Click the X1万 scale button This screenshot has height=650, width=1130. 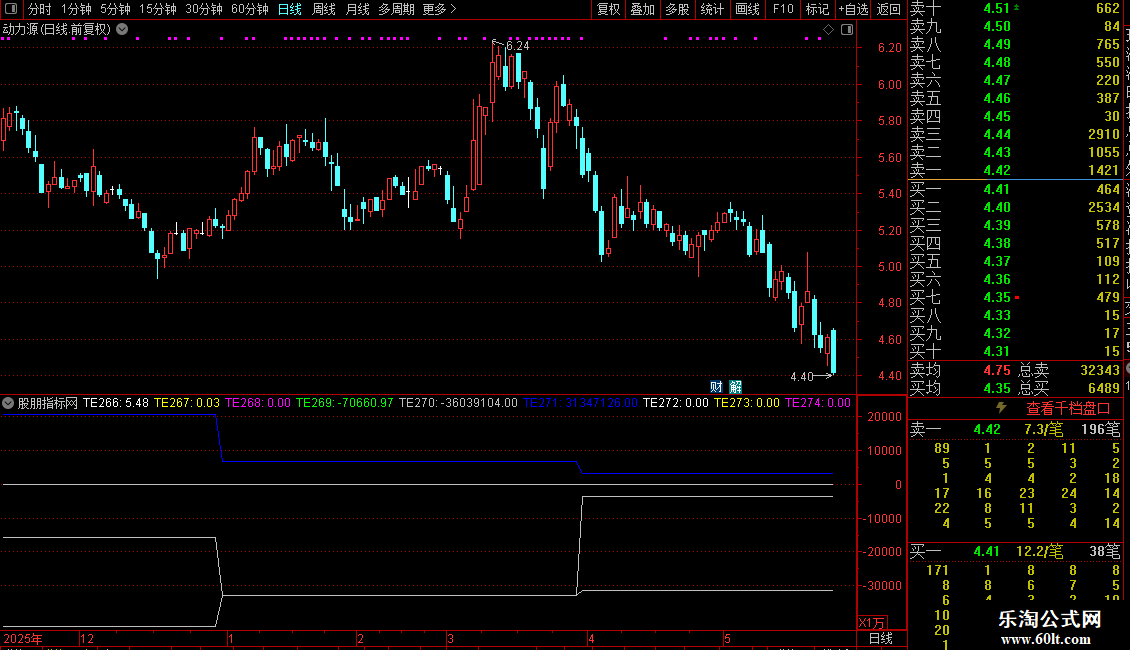[872, 623]
